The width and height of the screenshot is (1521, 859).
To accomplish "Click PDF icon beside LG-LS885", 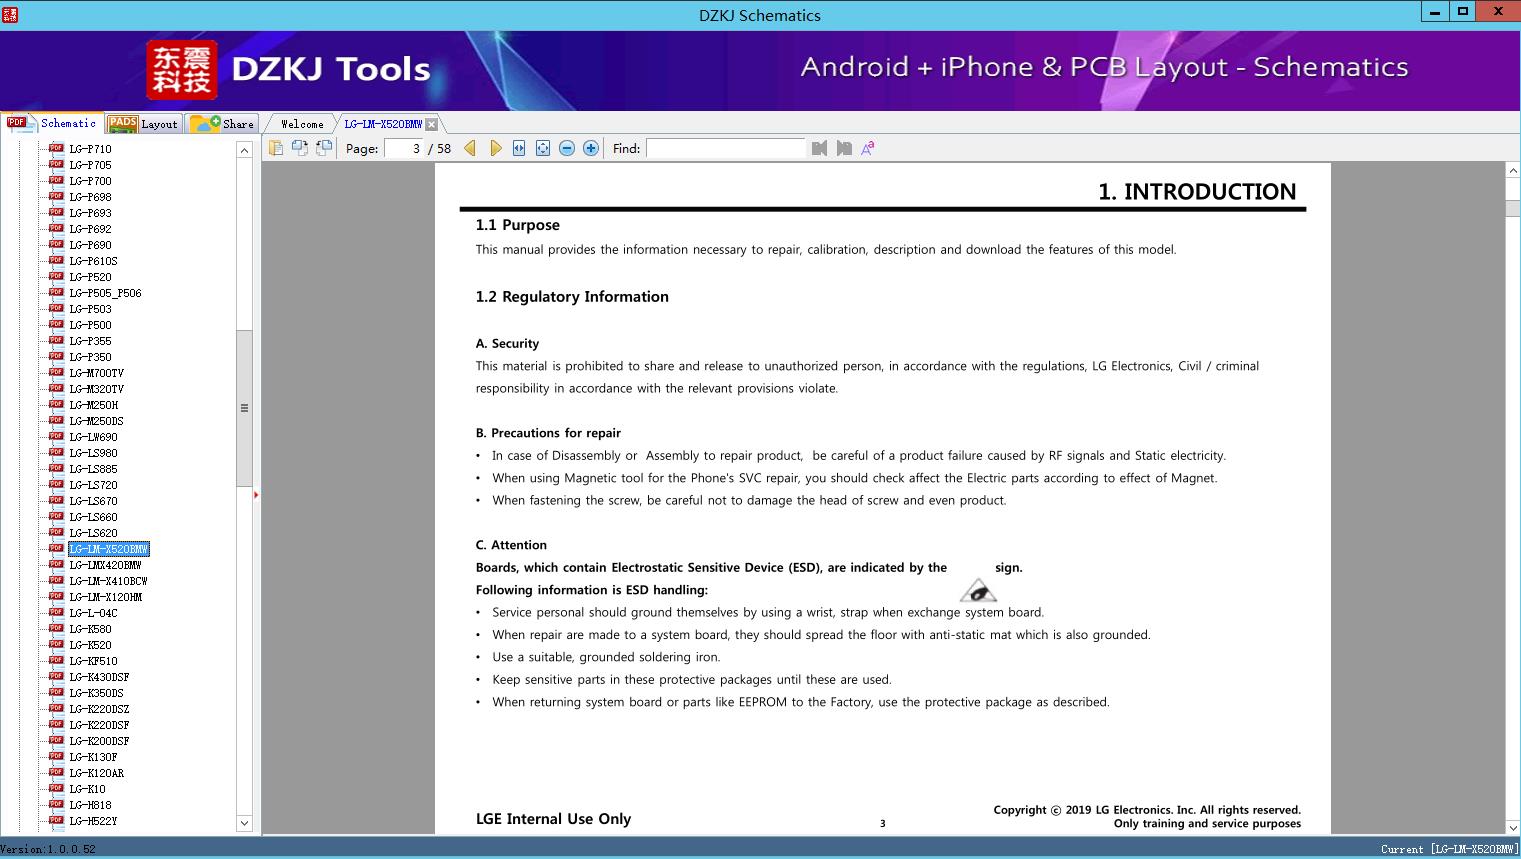I will click(x=56, y=468).
